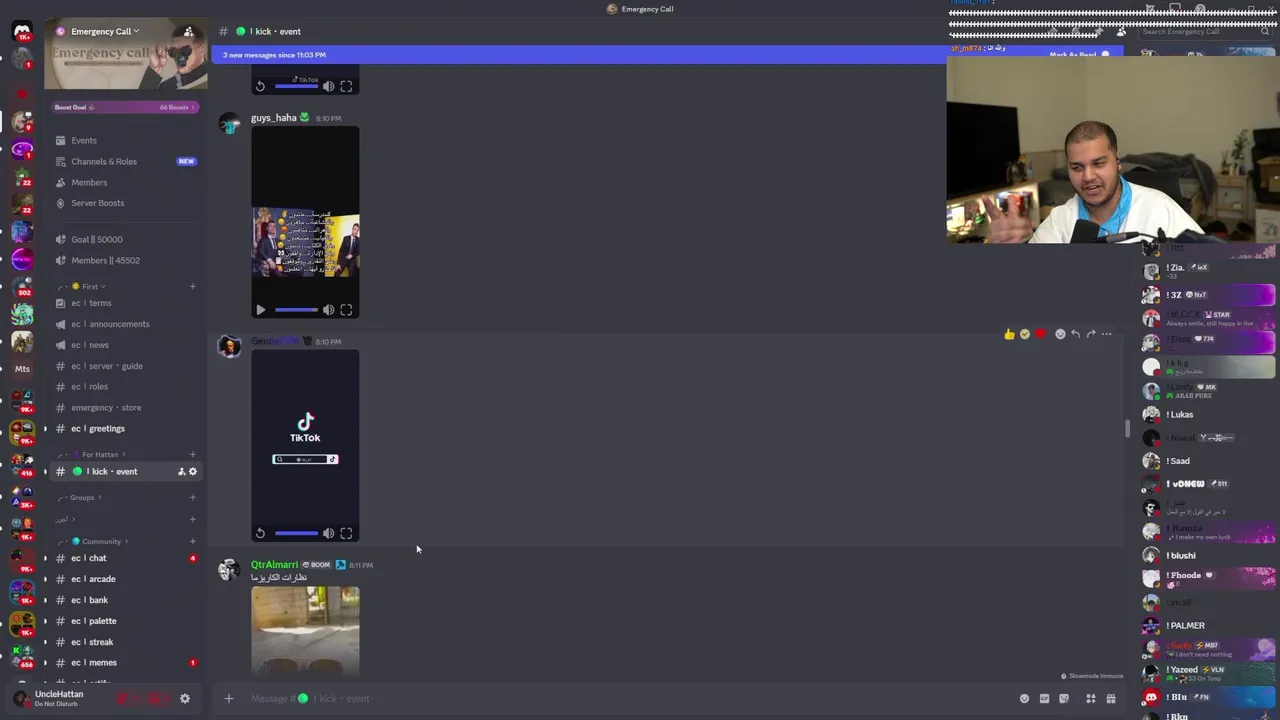Seek progress bar of topmost partial video
Viewport: 1280px width, 720px height.
coord(296,86)
